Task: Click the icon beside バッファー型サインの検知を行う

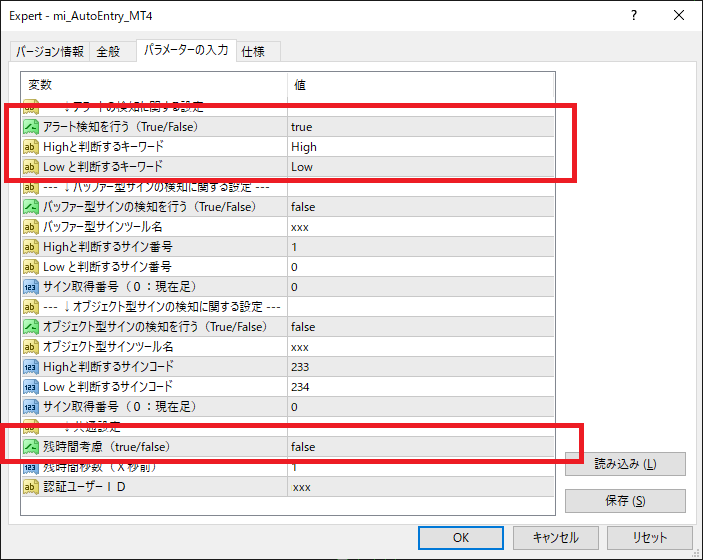Action: 31,207
